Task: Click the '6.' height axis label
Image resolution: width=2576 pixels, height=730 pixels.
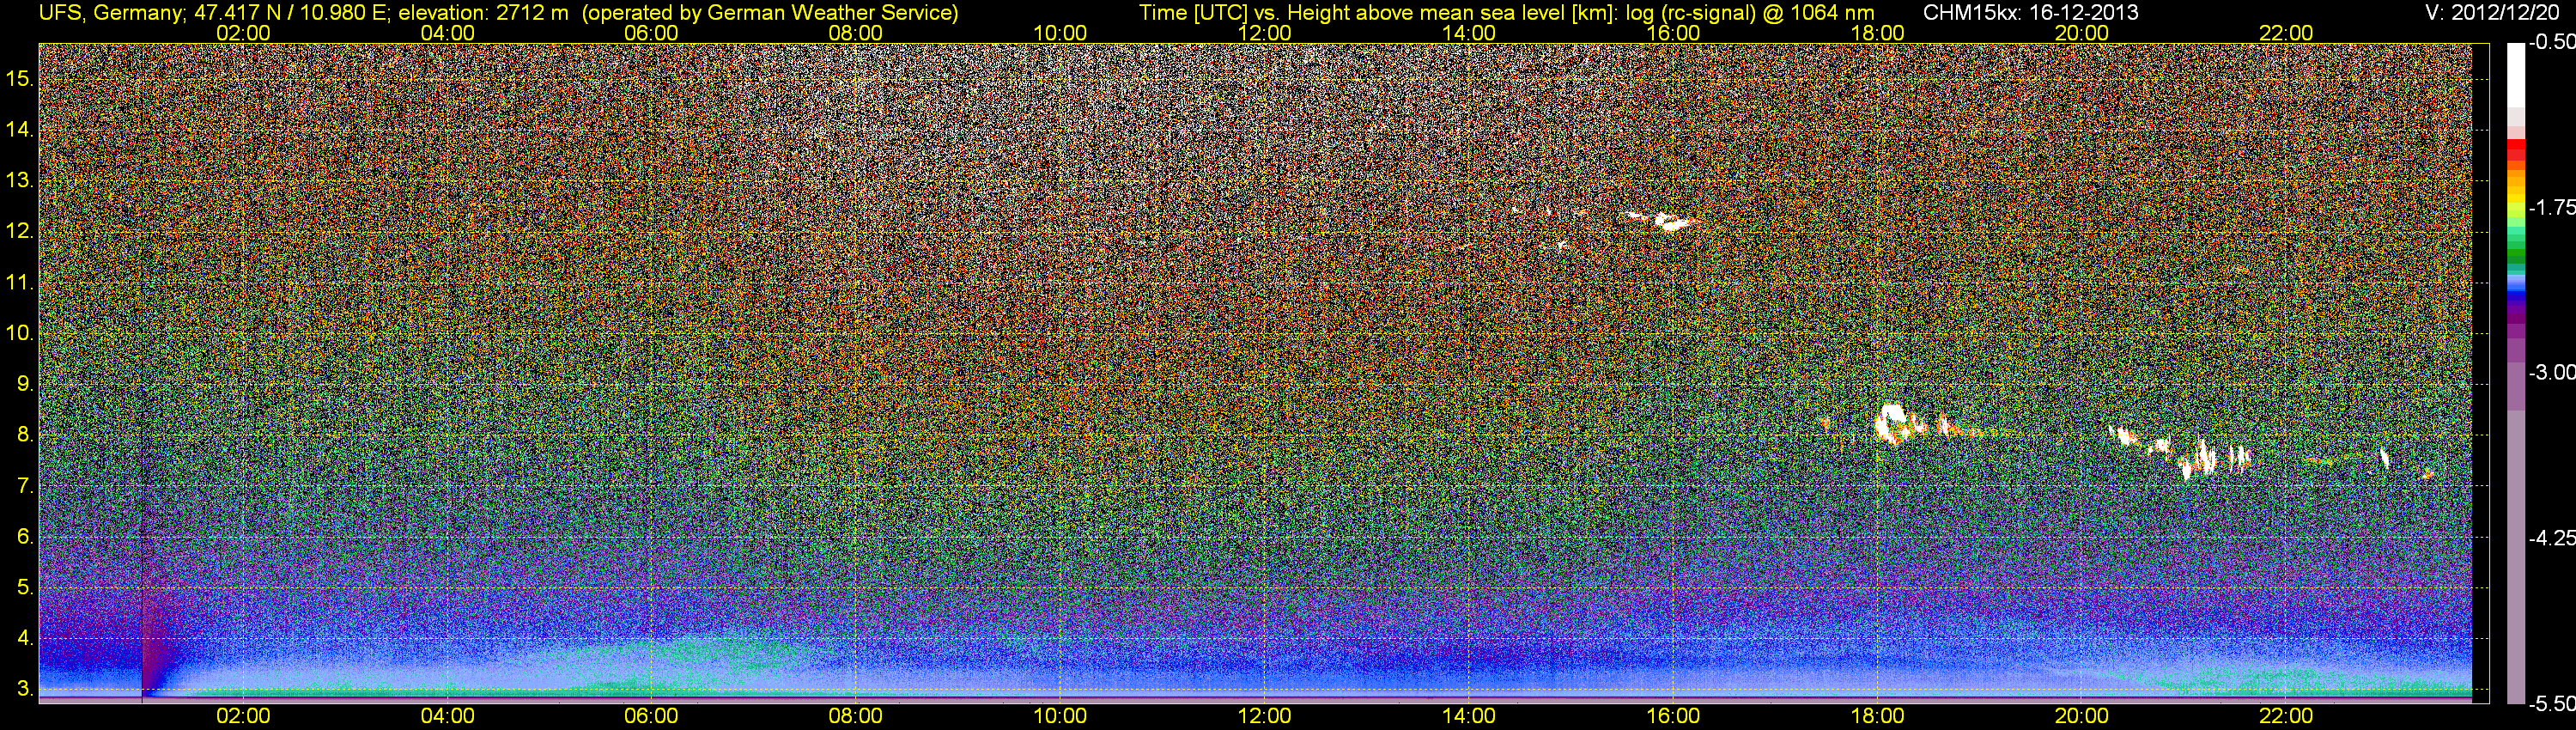Action: (x=25, y=537)
